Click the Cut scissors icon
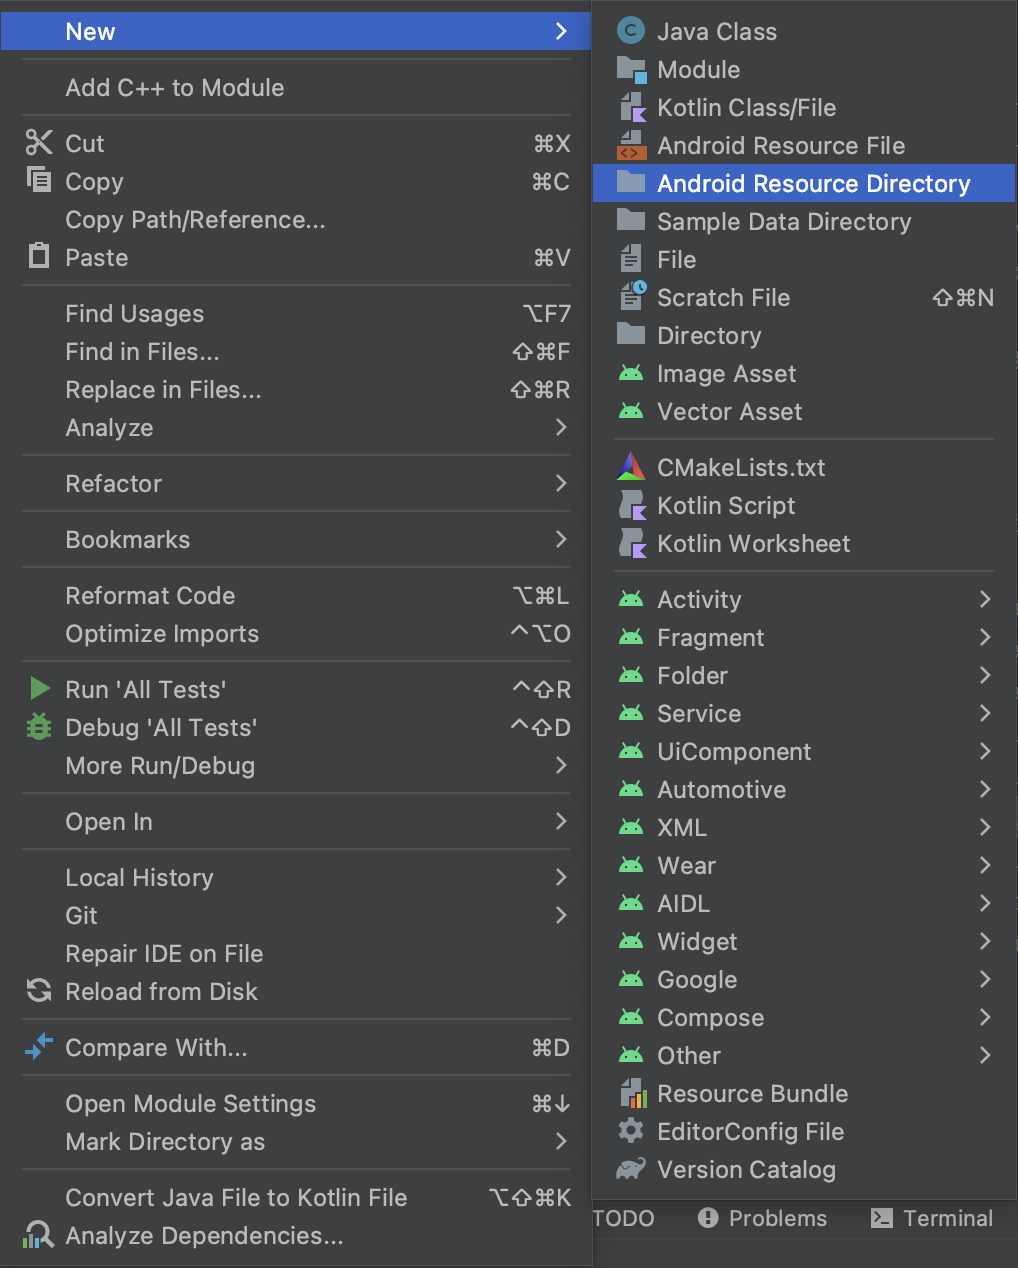Viewport: 1018px width, 1268px height. (x=39, y=143)
